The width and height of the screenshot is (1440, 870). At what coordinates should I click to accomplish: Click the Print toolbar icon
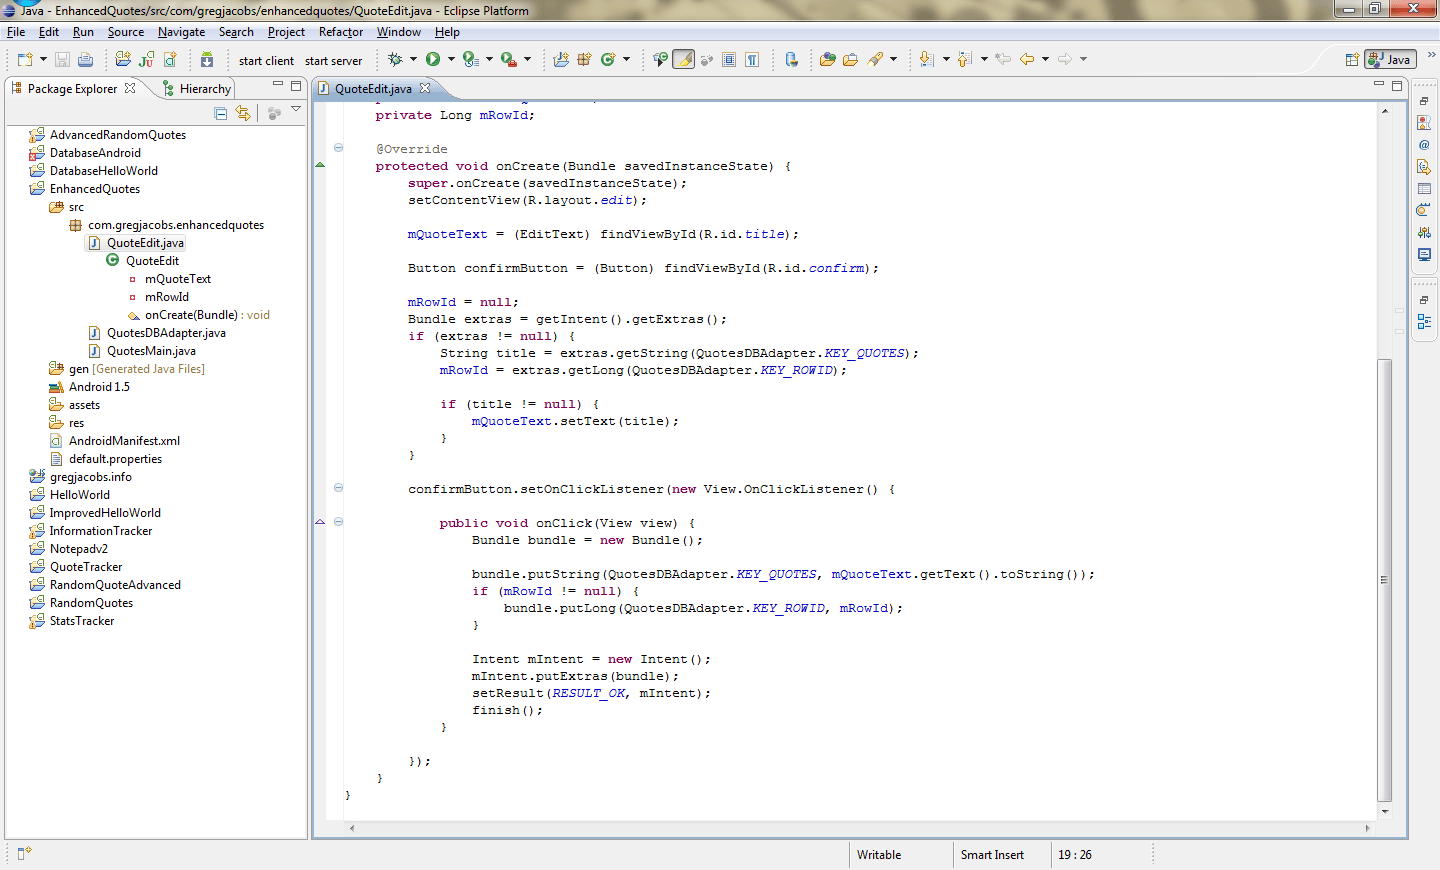(86, 60)
